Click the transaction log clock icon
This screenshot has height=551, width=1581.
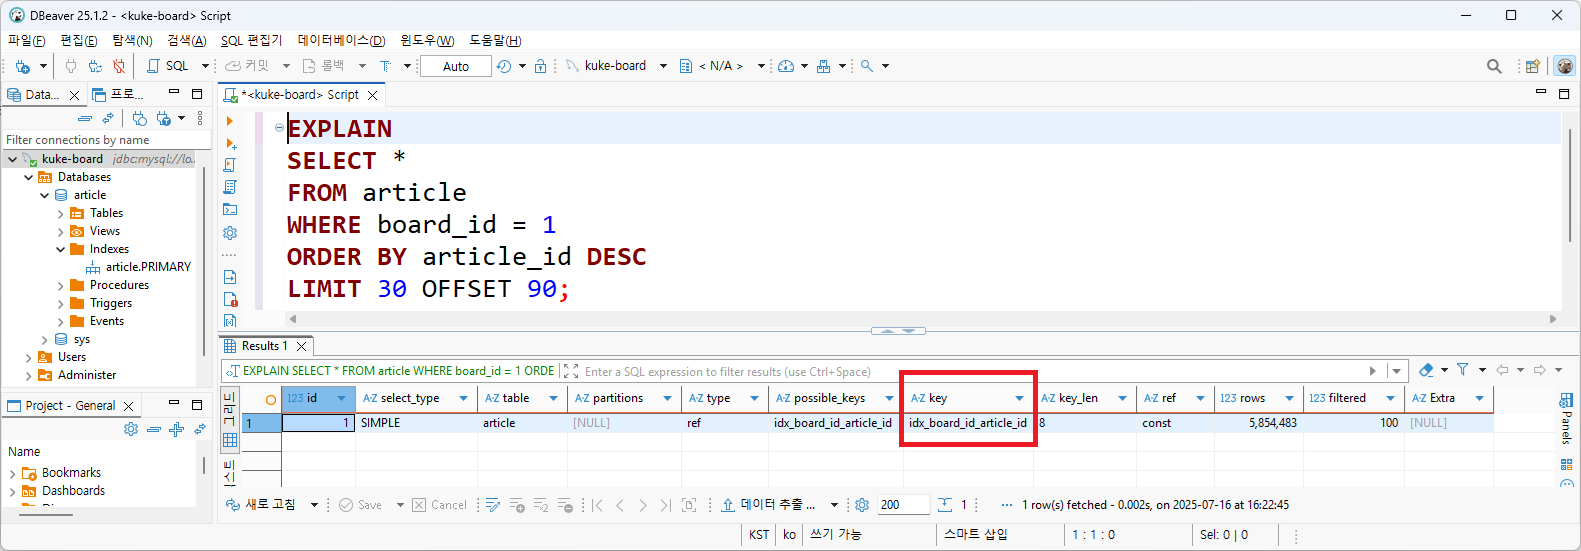504,66
